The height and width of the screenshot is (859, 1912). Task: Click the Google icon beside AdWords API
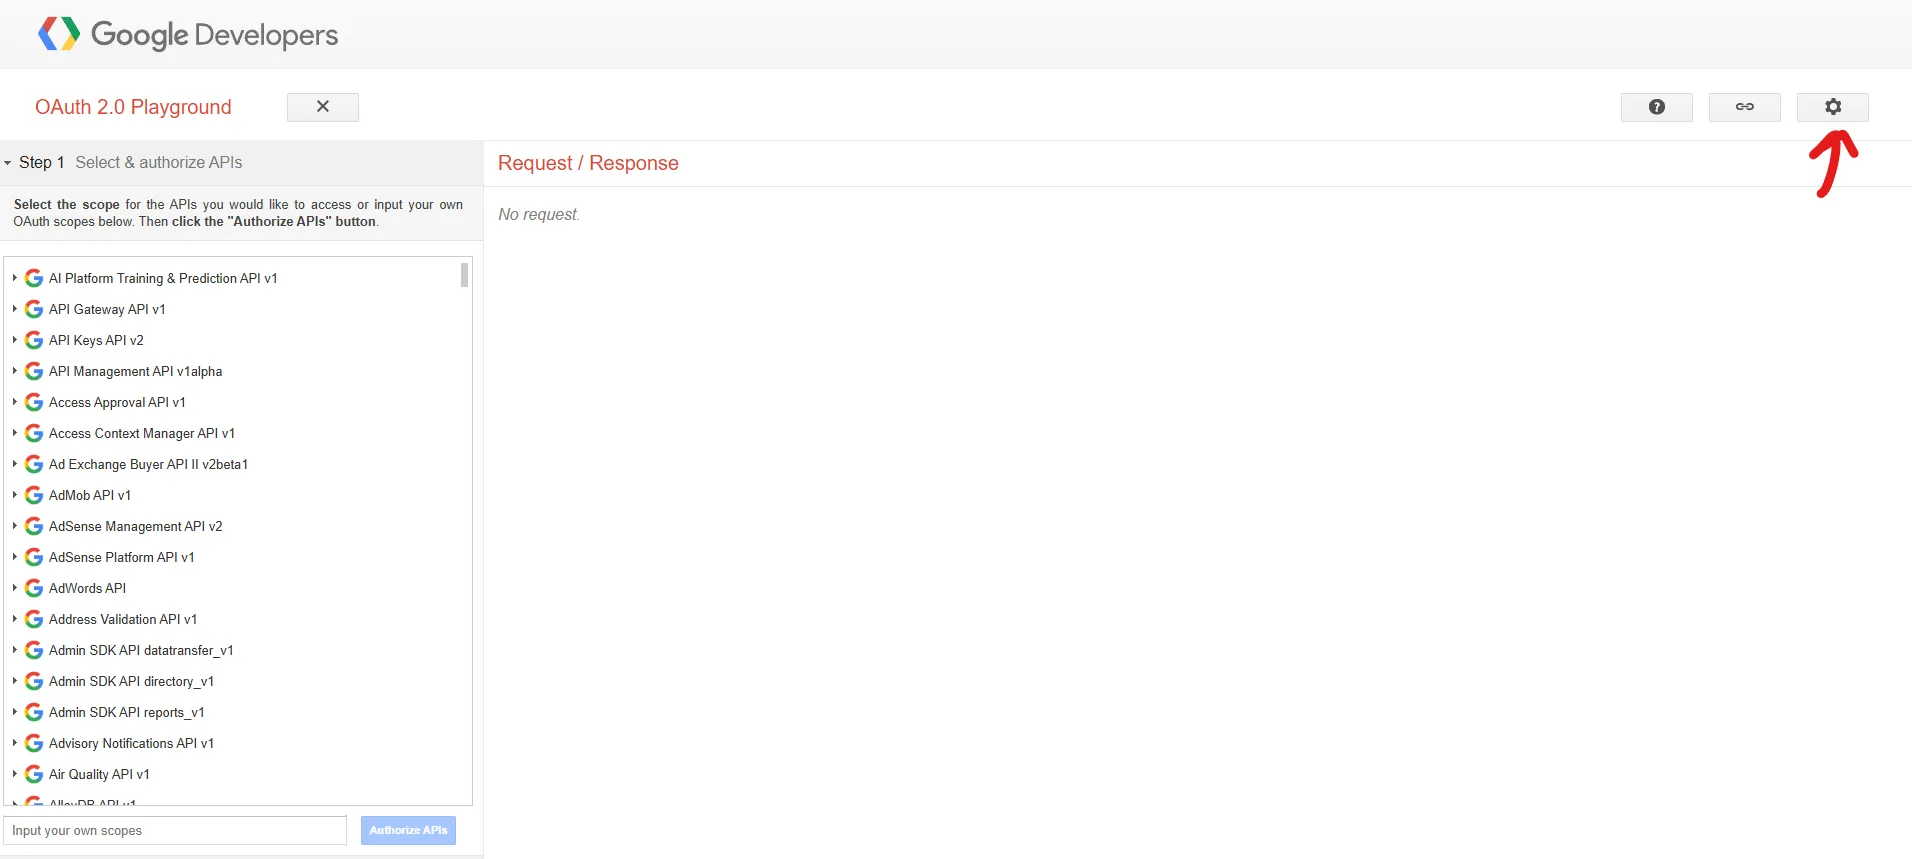(x=34, y=588)
